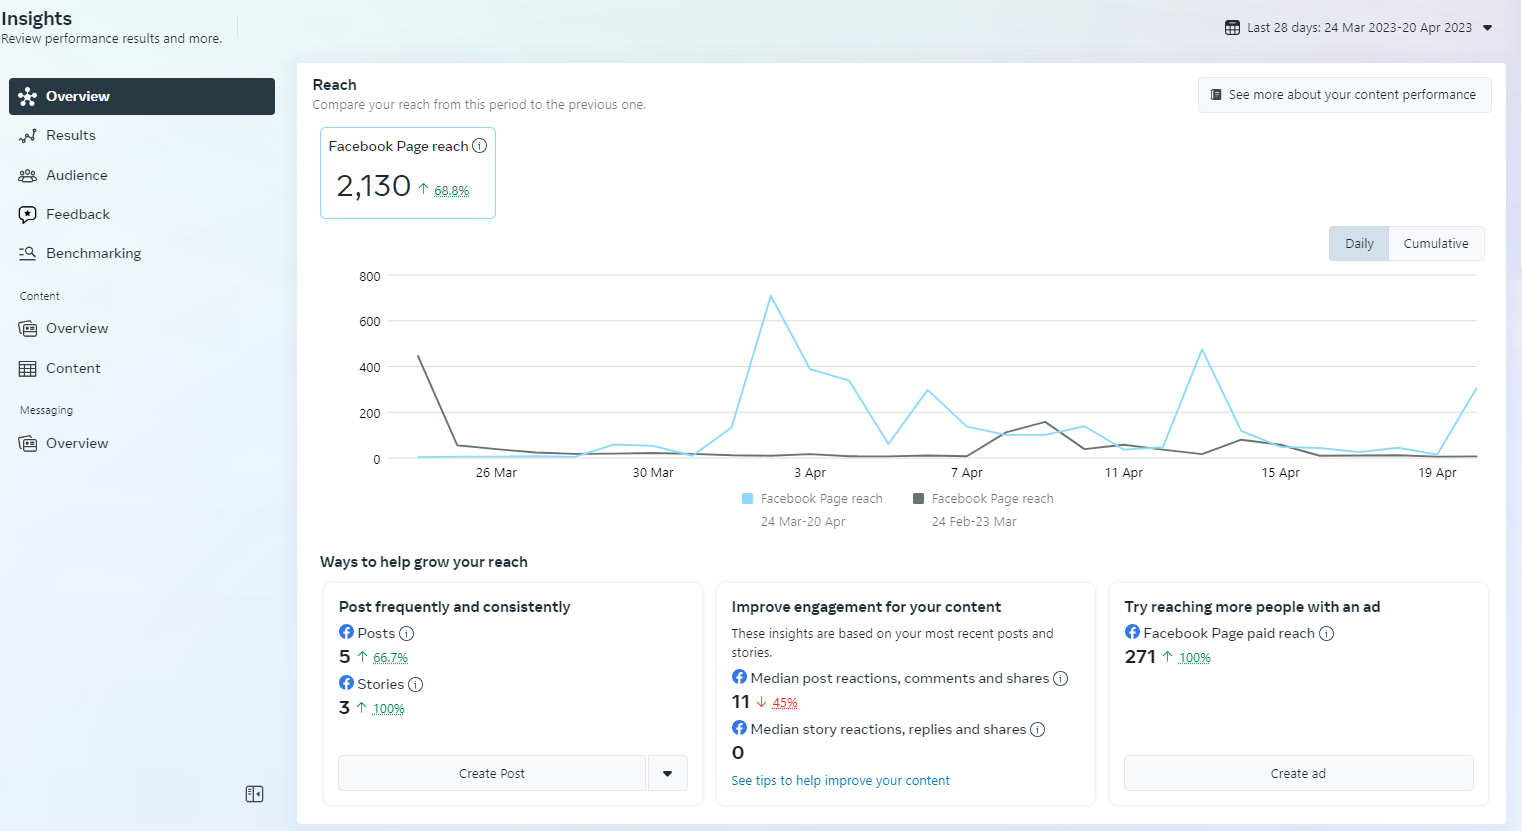Image resolution: width=1522 pixels, height=831 pixels.
Task: Click the 45% reactions decrease link
Action: point(784,703)
